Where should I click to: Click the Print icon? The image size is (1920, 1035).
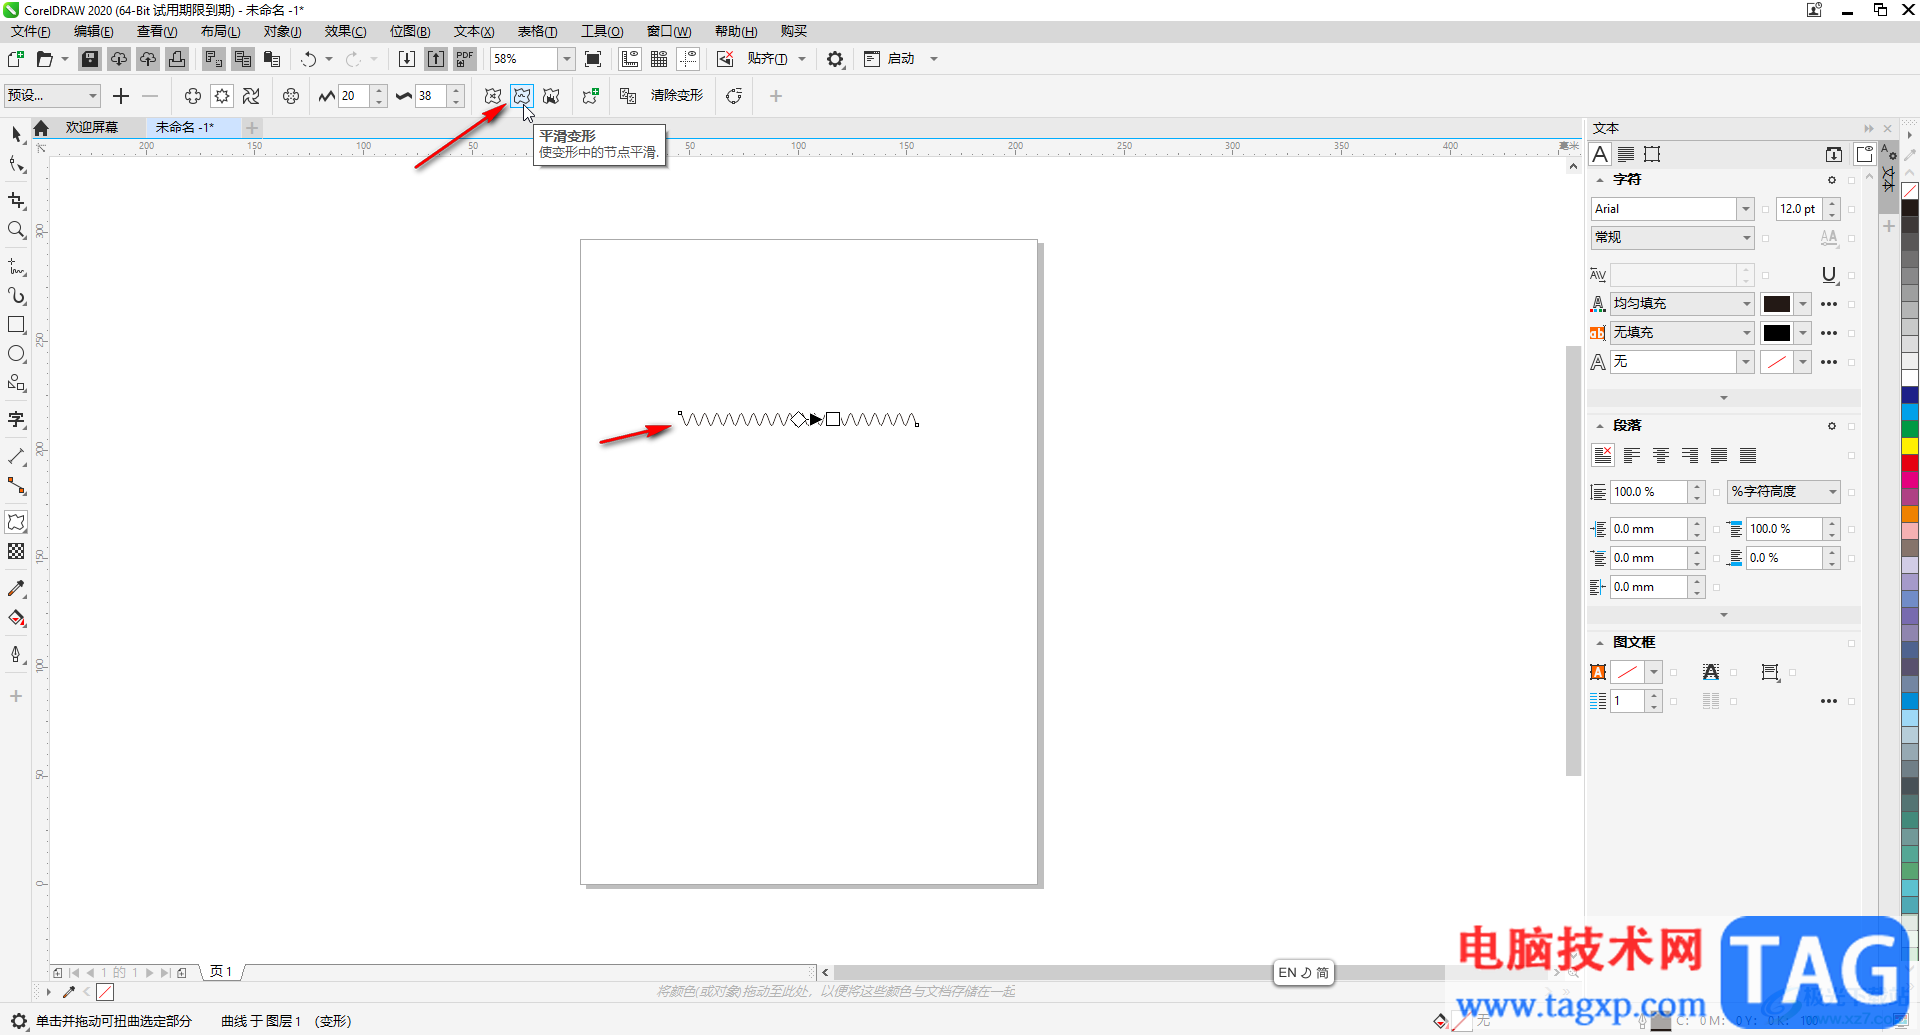tap(177, 59)
